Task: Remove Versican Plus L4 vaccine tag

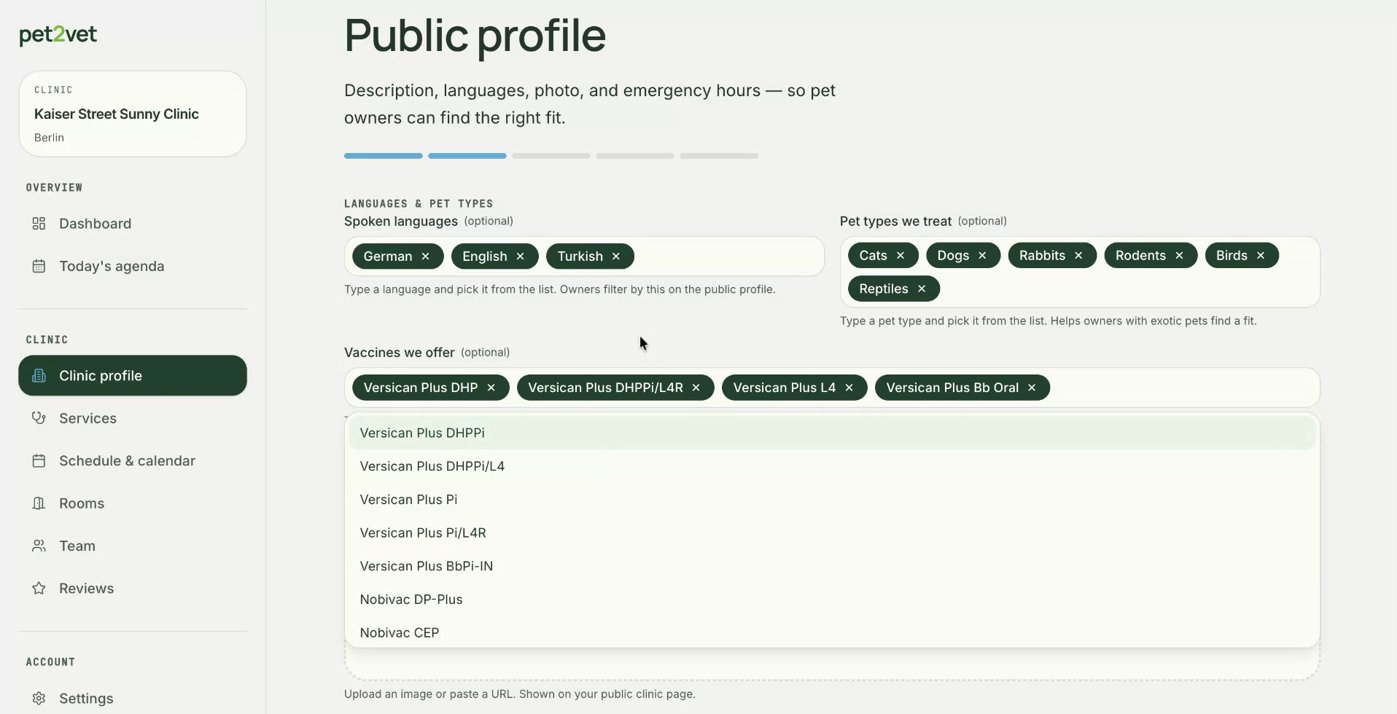Action: pyautogui.click(x=849, y=388)
